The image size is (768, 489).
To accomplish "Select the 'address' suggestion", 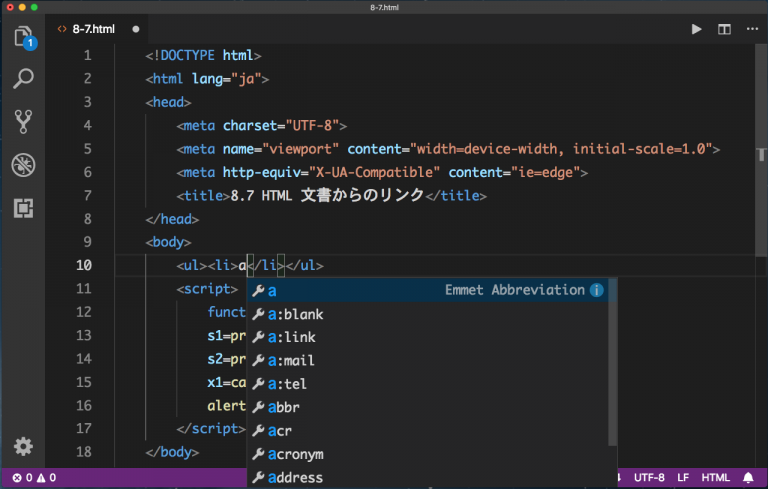I will [x=428, y=477].
